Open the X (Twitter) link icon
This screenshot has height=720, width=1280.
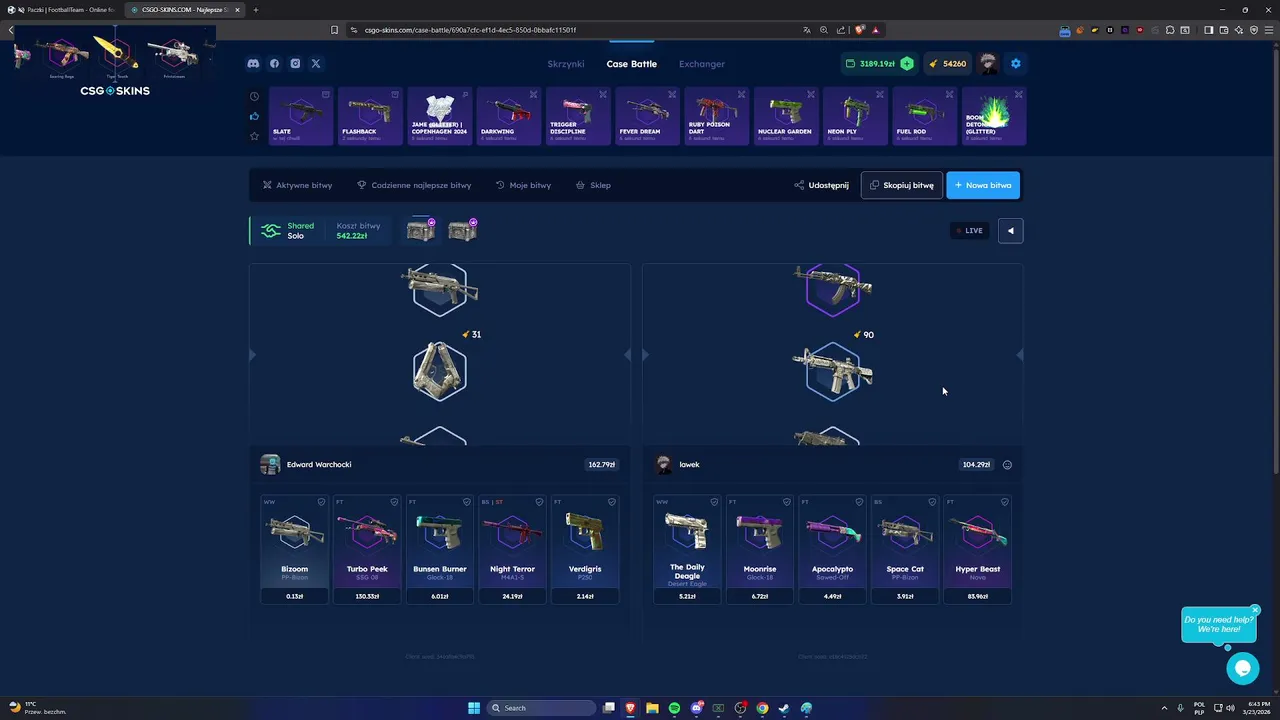316,64
